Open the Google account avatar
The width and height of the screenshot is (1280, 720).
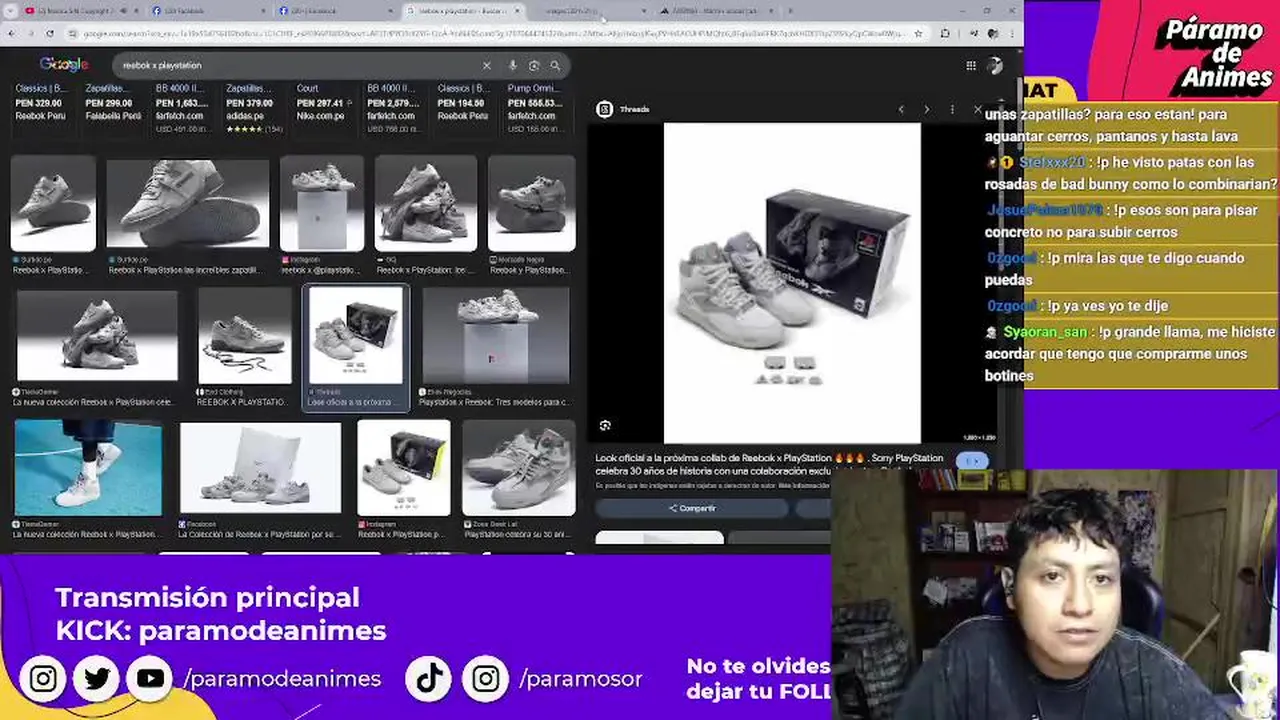[994, 66]
